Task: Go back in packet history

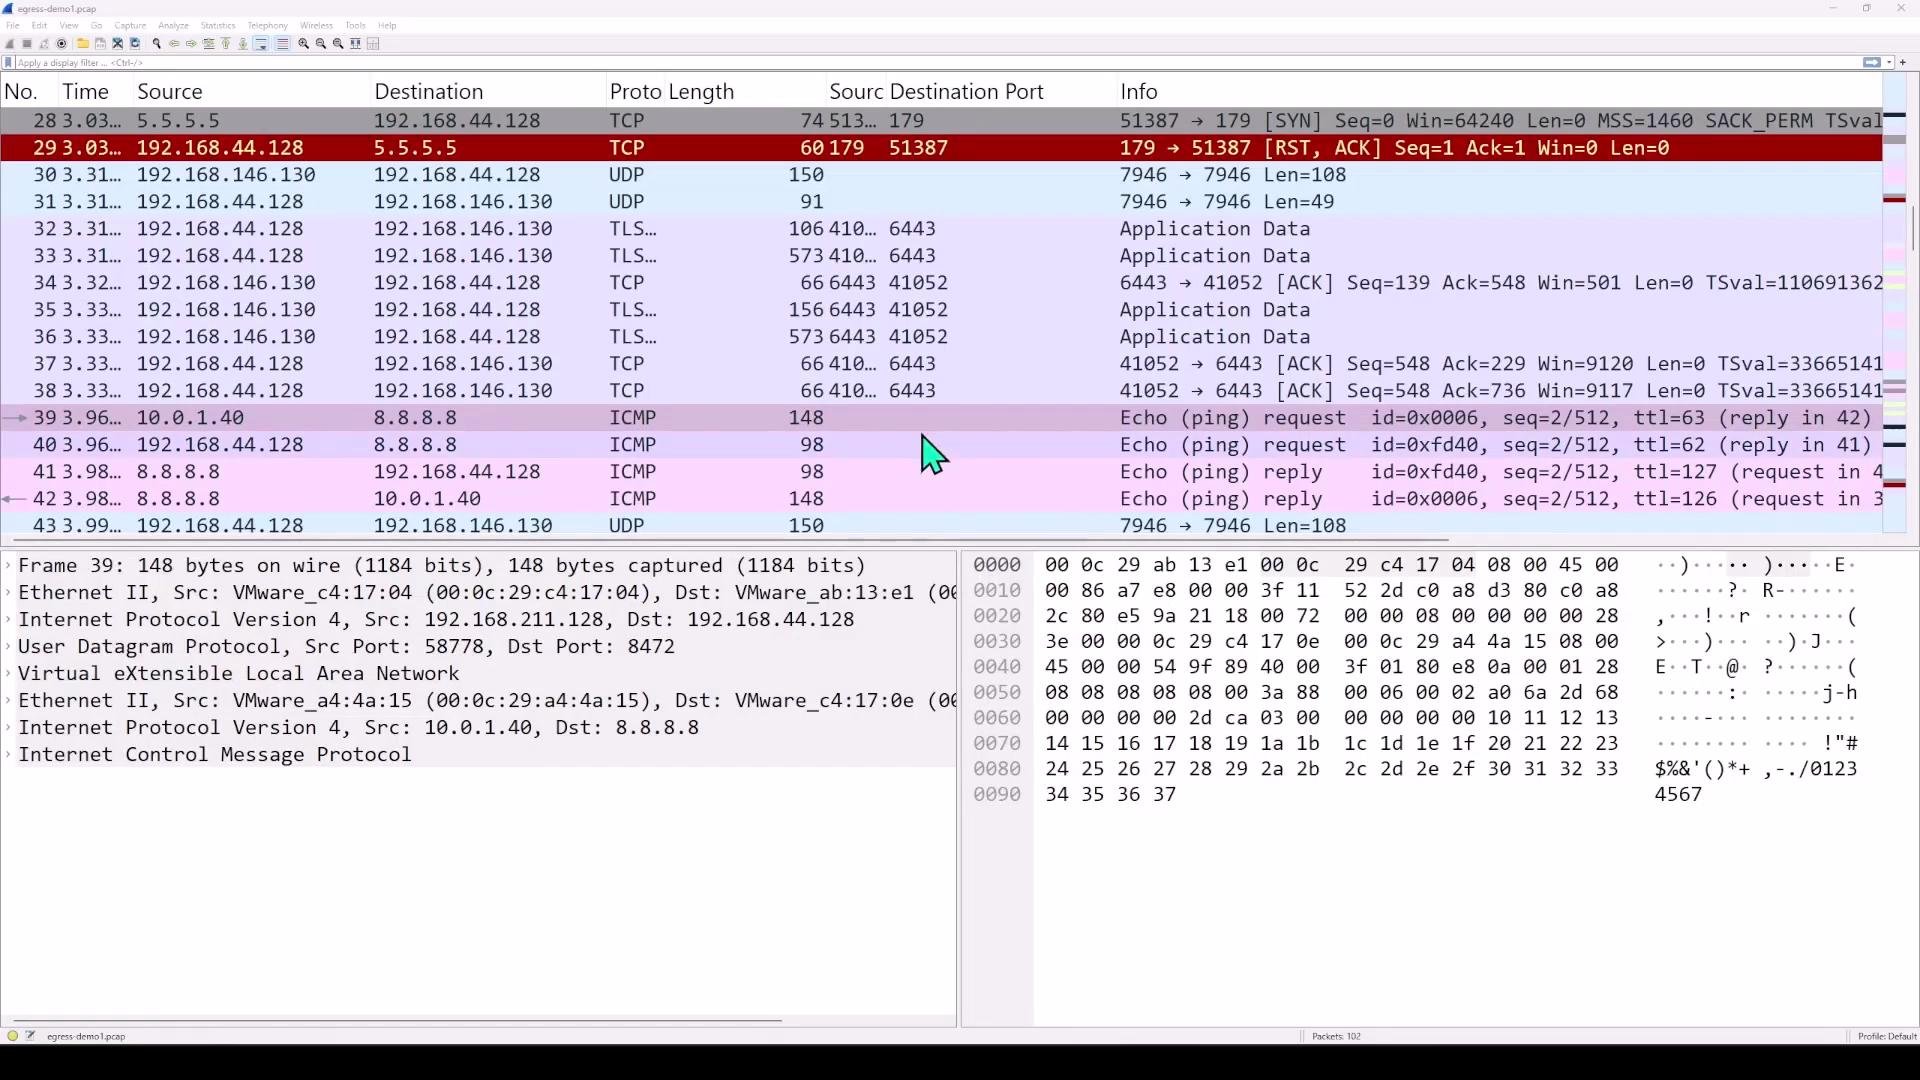Action: pos(174,44)
